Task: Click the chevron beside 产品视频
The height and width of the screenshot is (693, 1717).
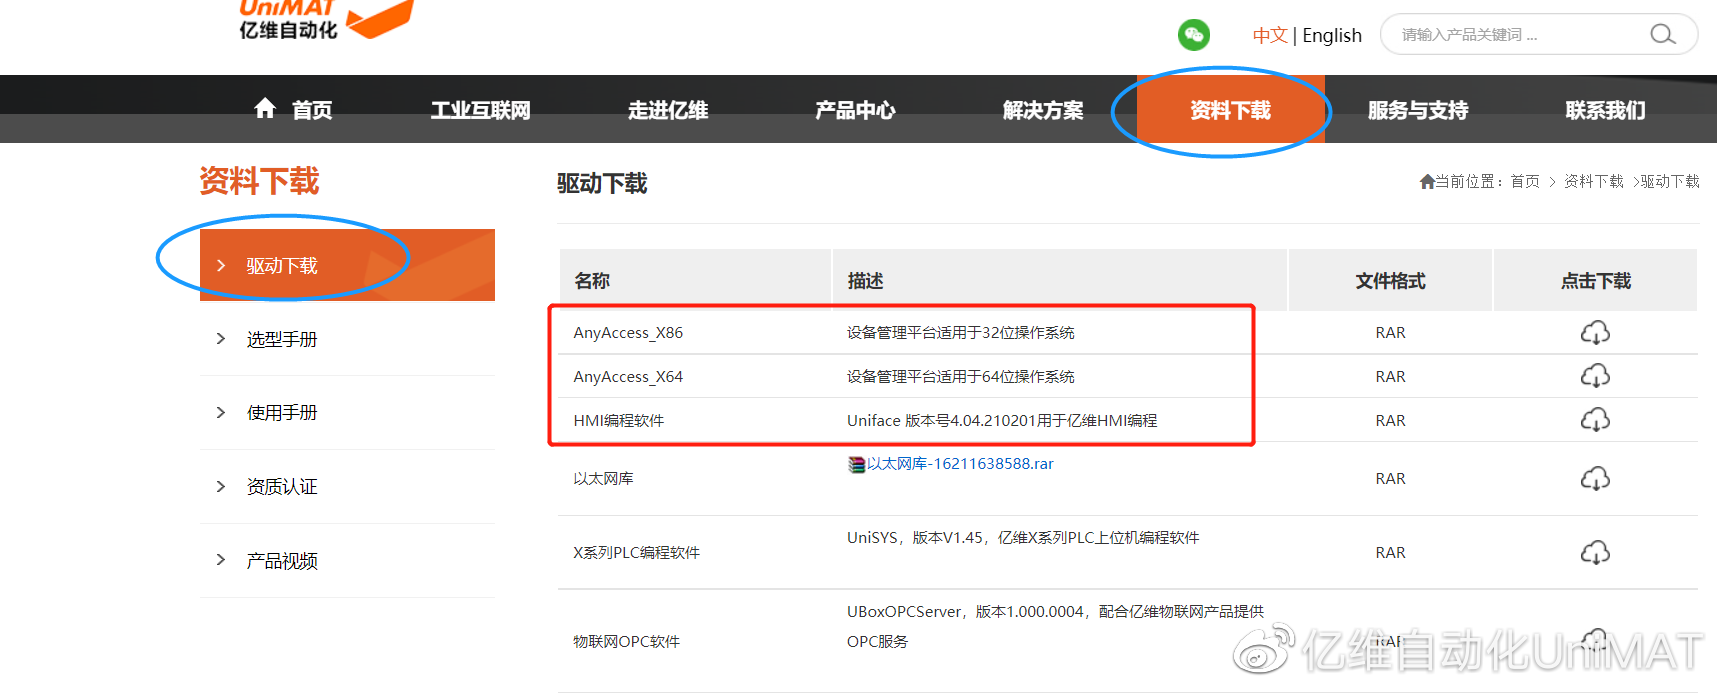Action: point(221,560)
